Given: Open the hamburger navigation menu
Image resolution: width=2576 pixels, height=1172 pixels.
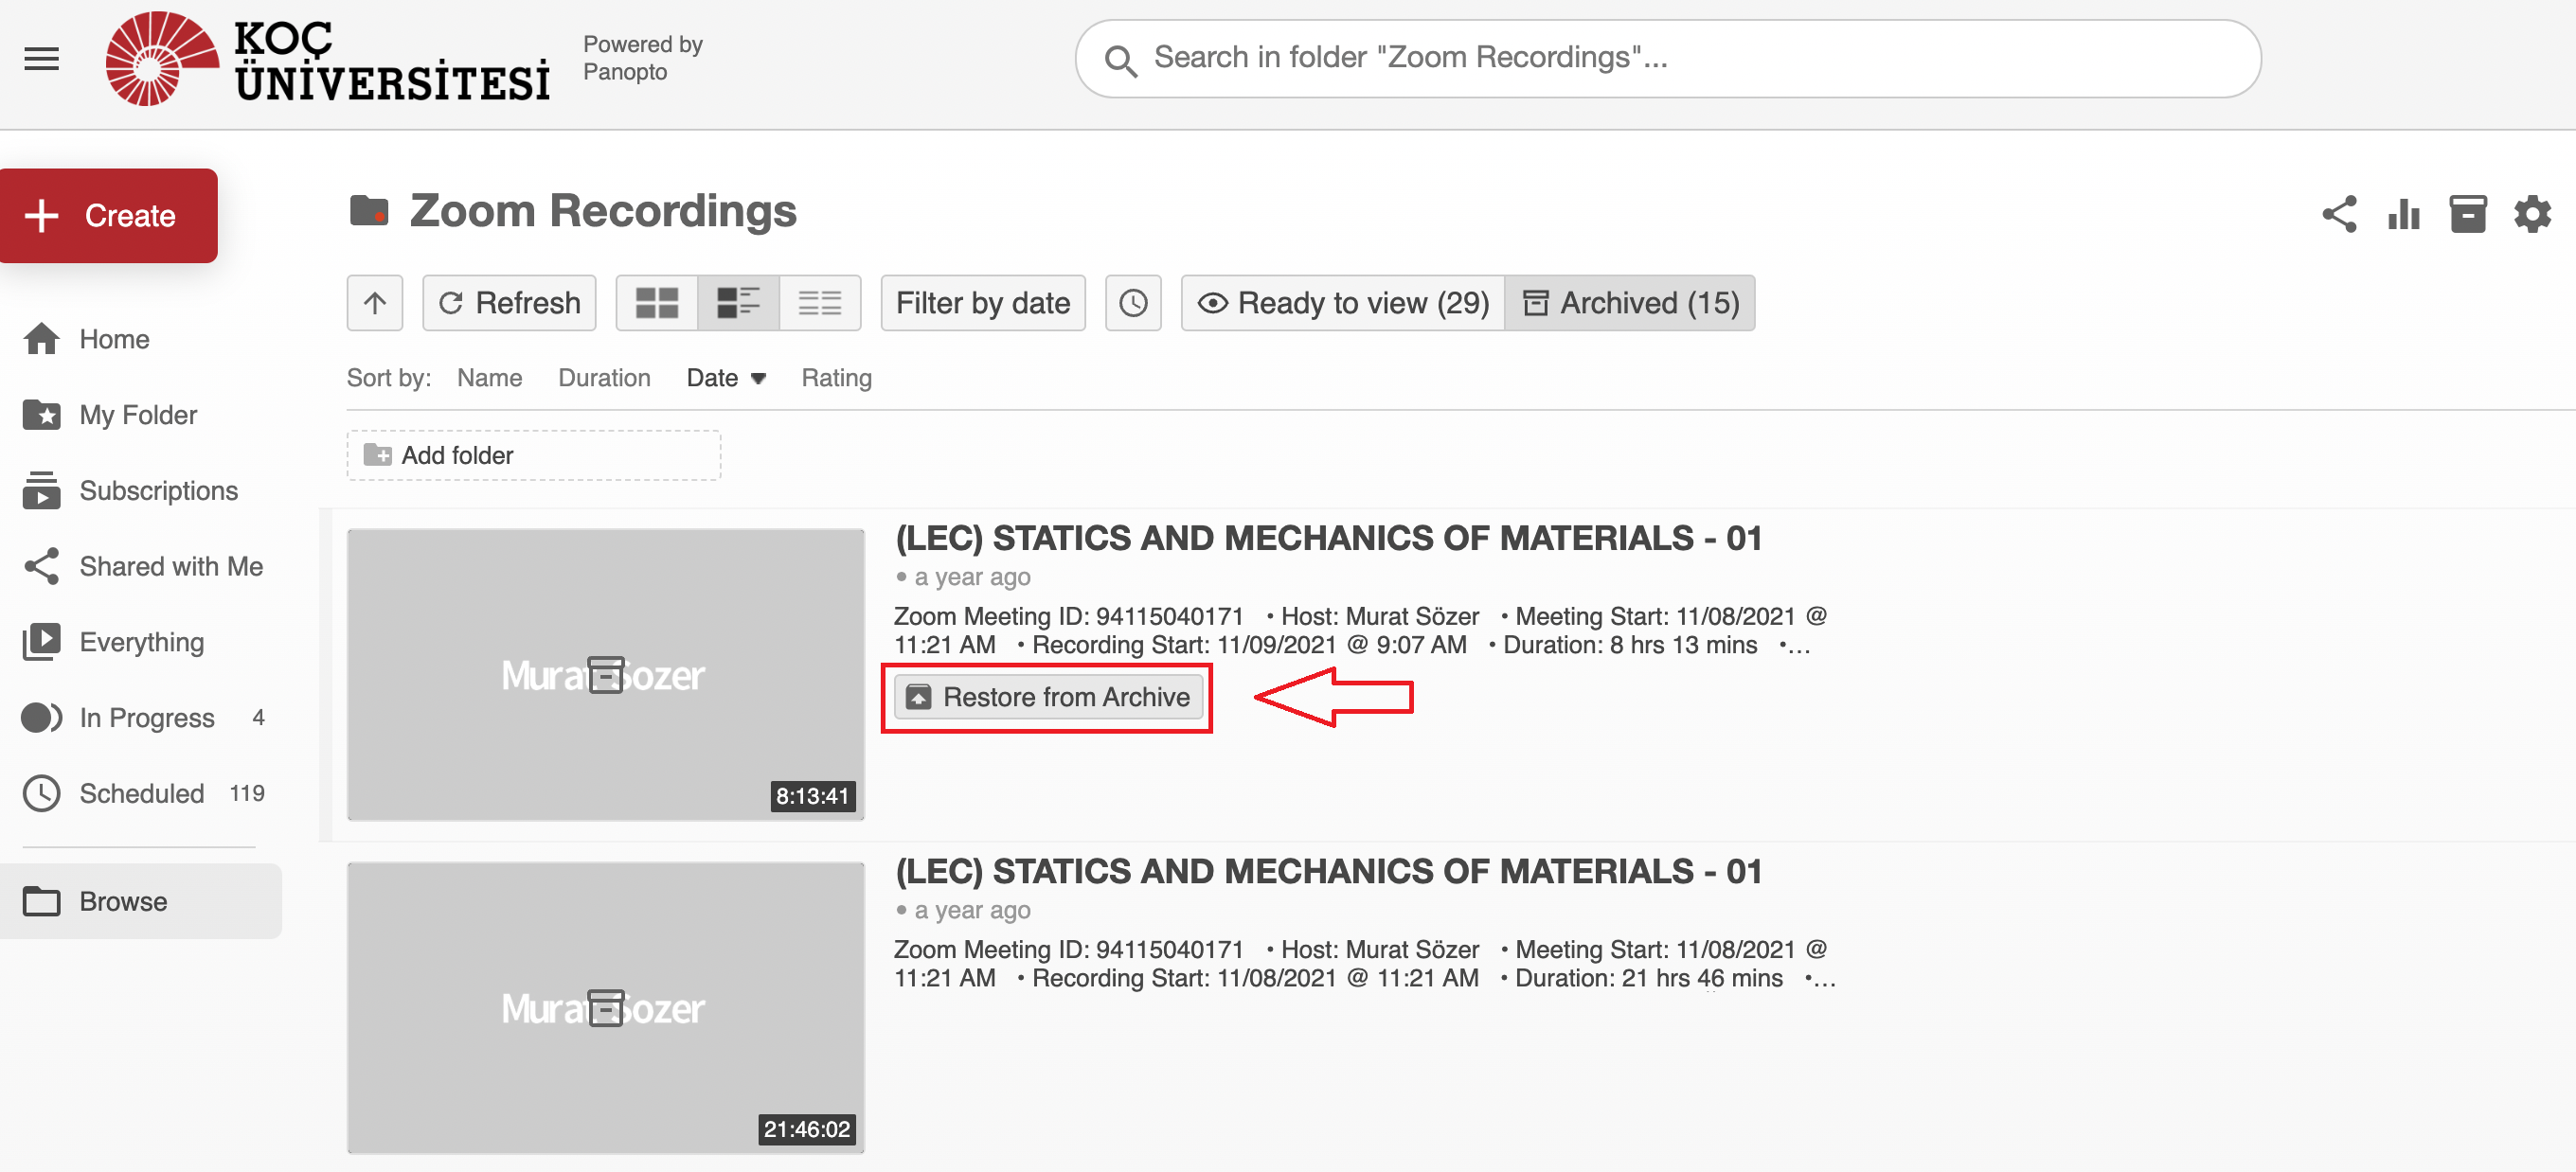Looking at the screenshot, I should (x=41, y=59).
